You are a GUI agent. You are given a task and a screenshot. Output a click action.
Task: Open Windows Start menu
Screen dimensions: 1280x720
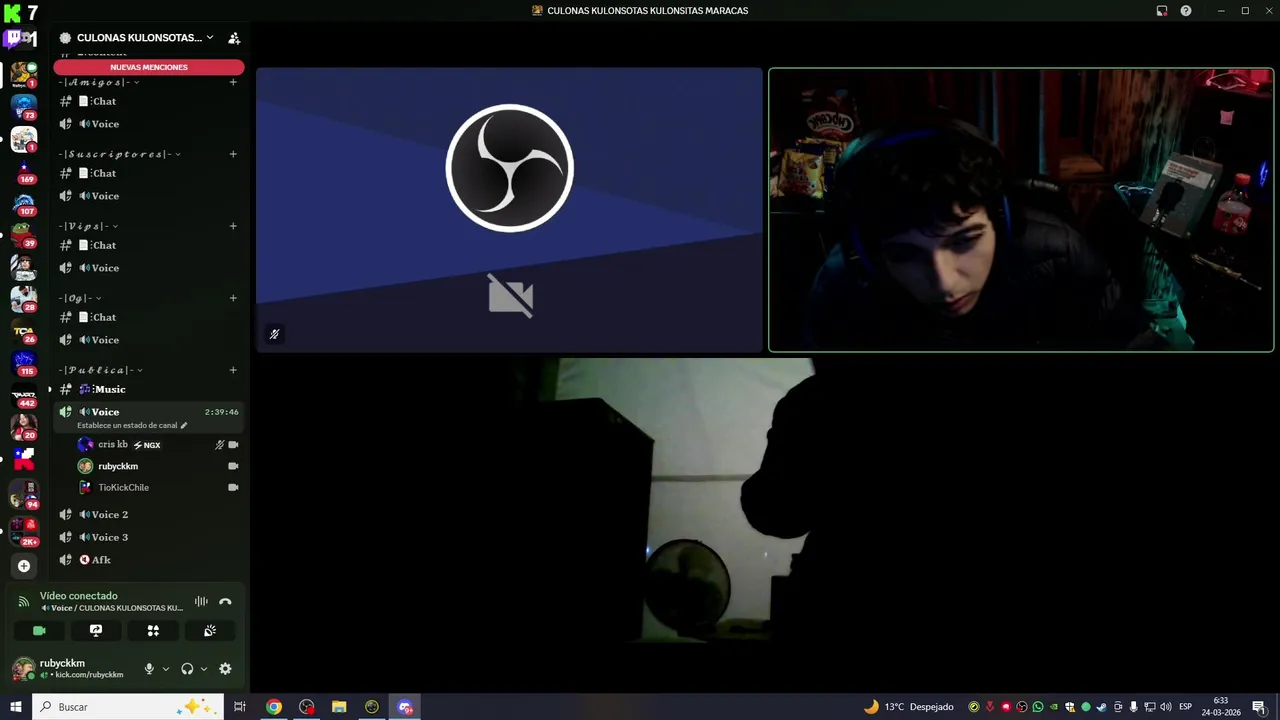[16, 707]
